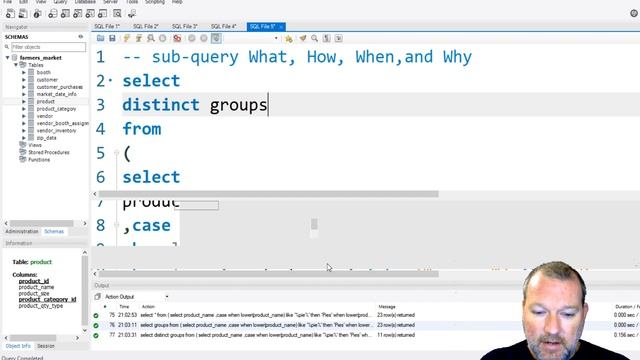
Task: Click the create new view icon
Action: pyautogui.click(x=78, y=13)
